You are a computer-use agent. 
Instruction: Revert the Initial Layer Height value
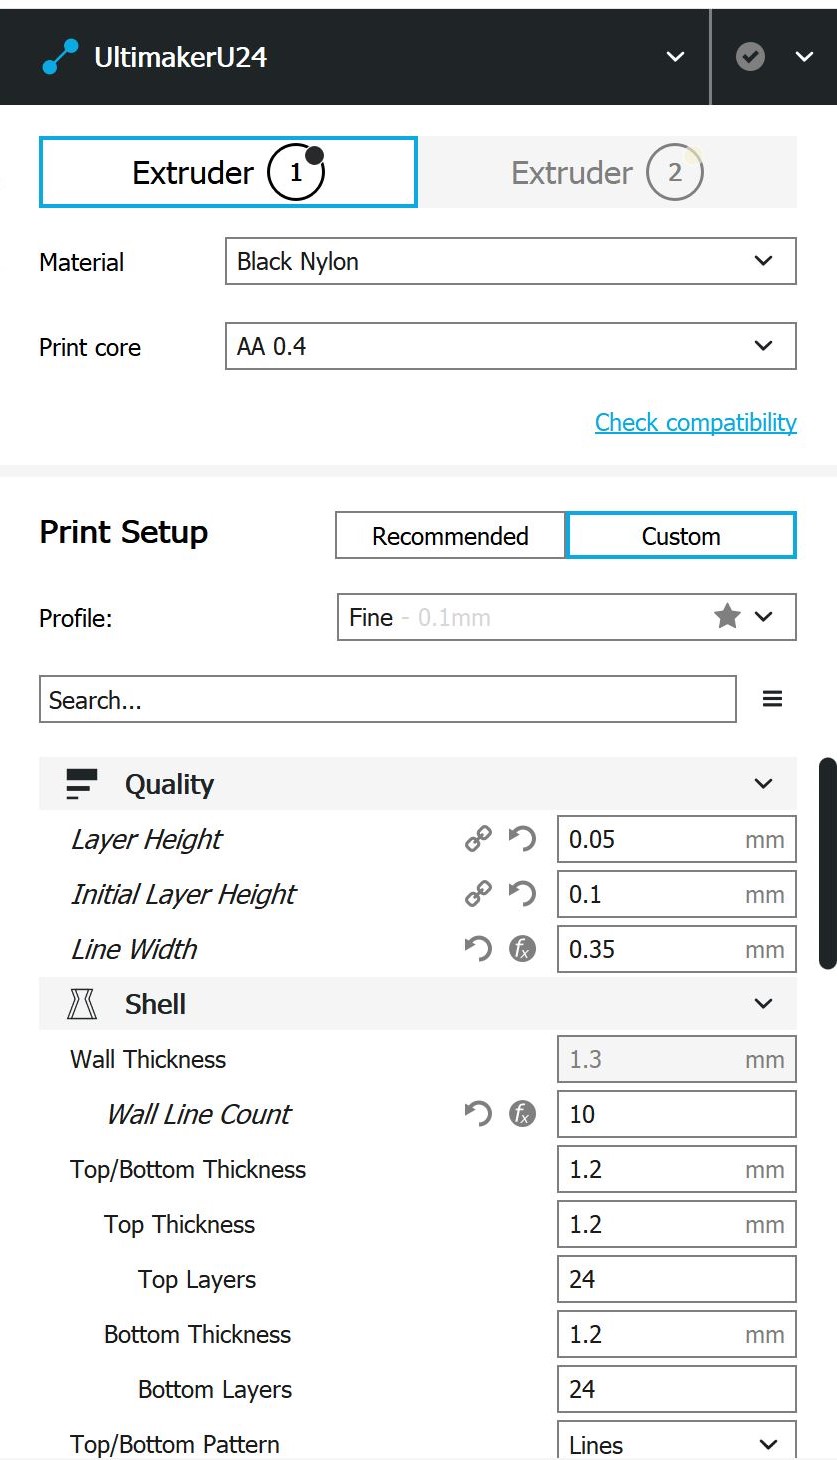pyautogui.click(x=522, y=894)
